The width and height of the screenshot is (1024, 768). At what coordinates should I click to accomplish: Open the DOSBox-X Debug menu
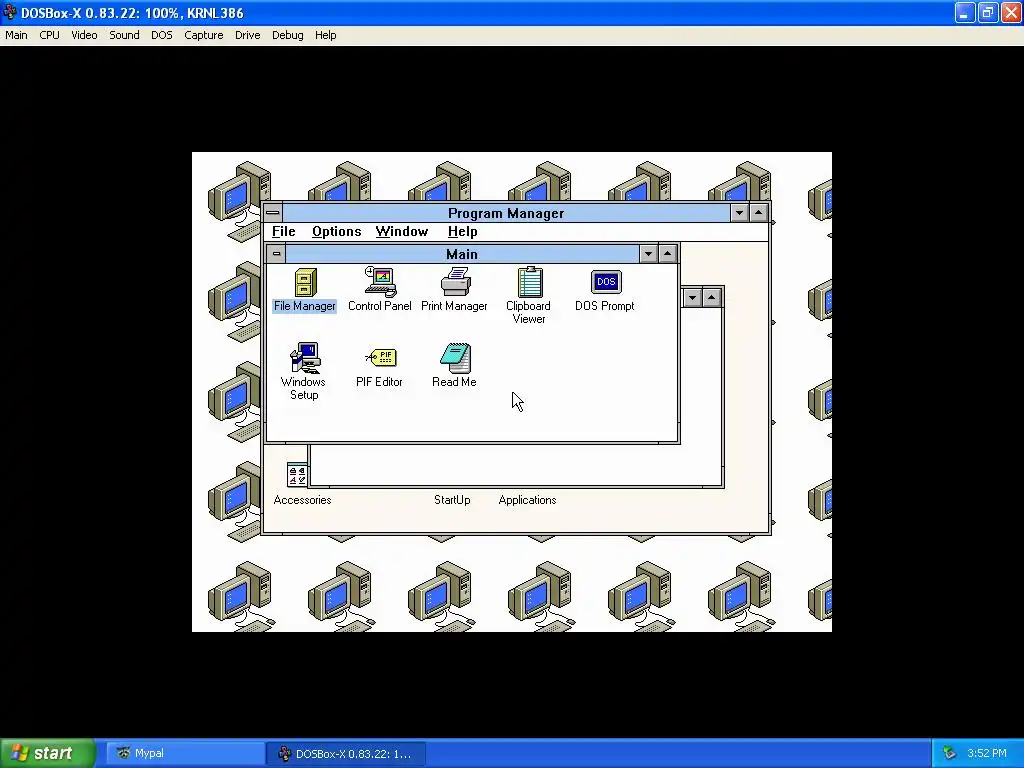coord(287,35)
